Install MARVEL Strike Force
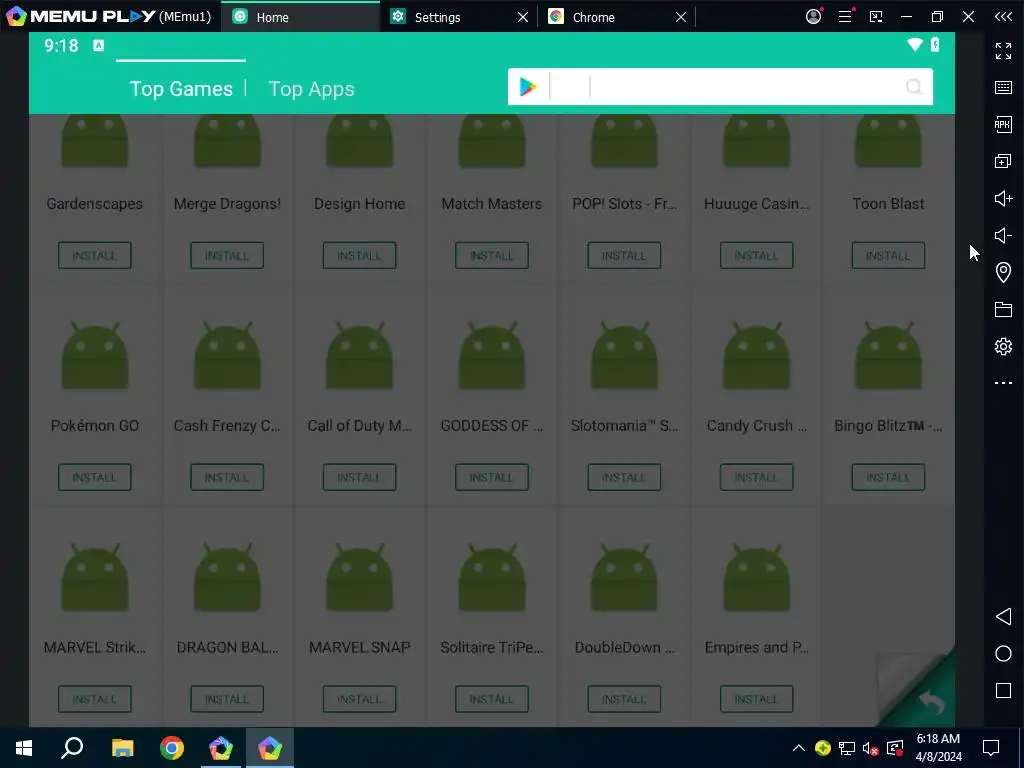Image resolution: width=1024 pixels, height=768 pixels. (95, 699)
